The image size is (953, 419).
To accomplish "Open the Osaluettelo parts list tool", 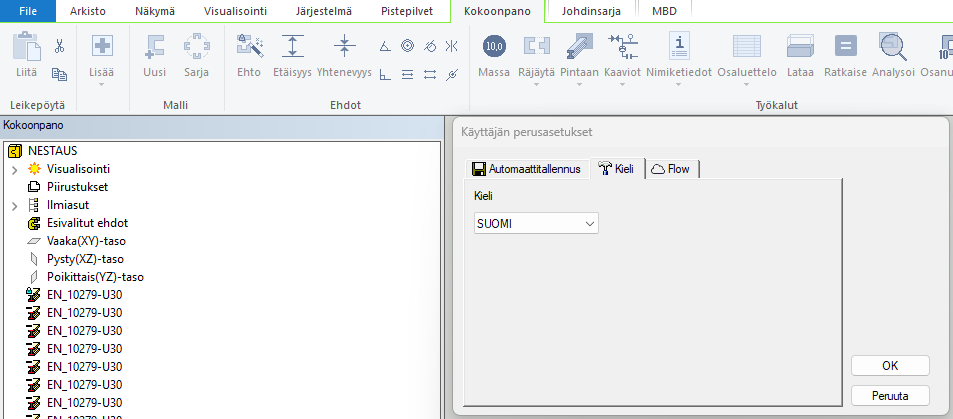I will click(746, 47).
